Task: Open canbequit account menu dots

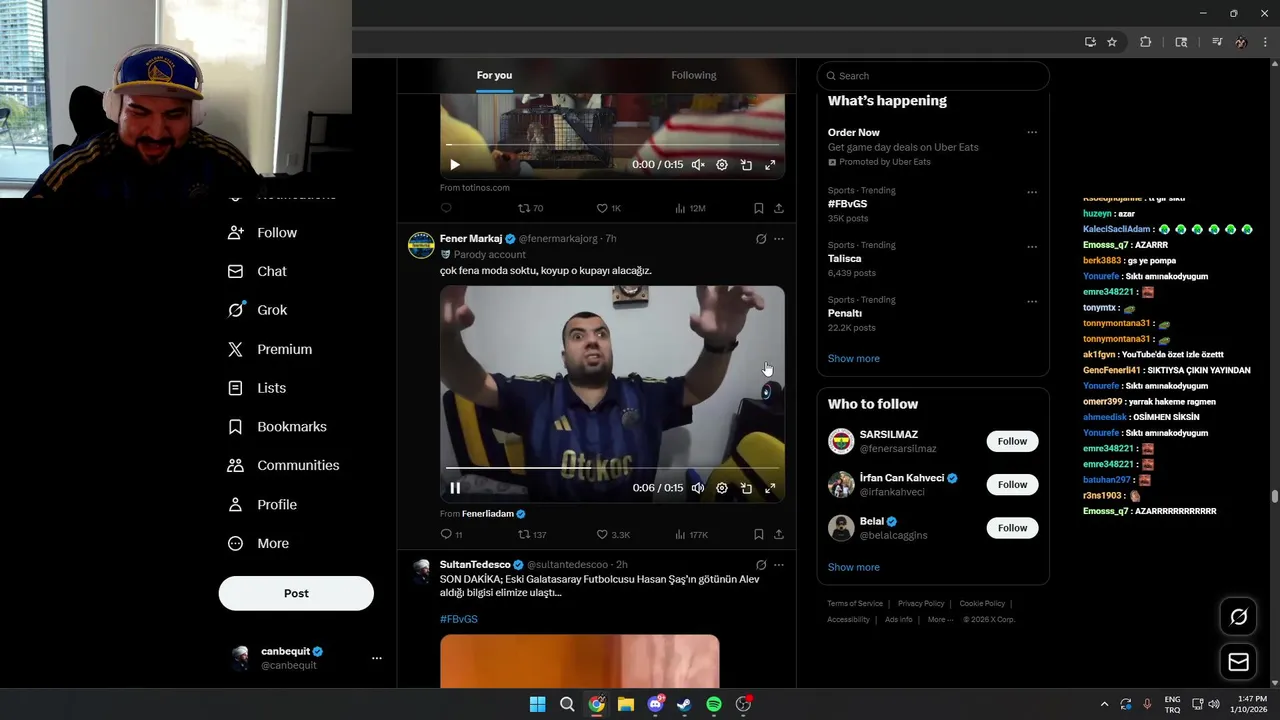Action: (x=377, y=658)
